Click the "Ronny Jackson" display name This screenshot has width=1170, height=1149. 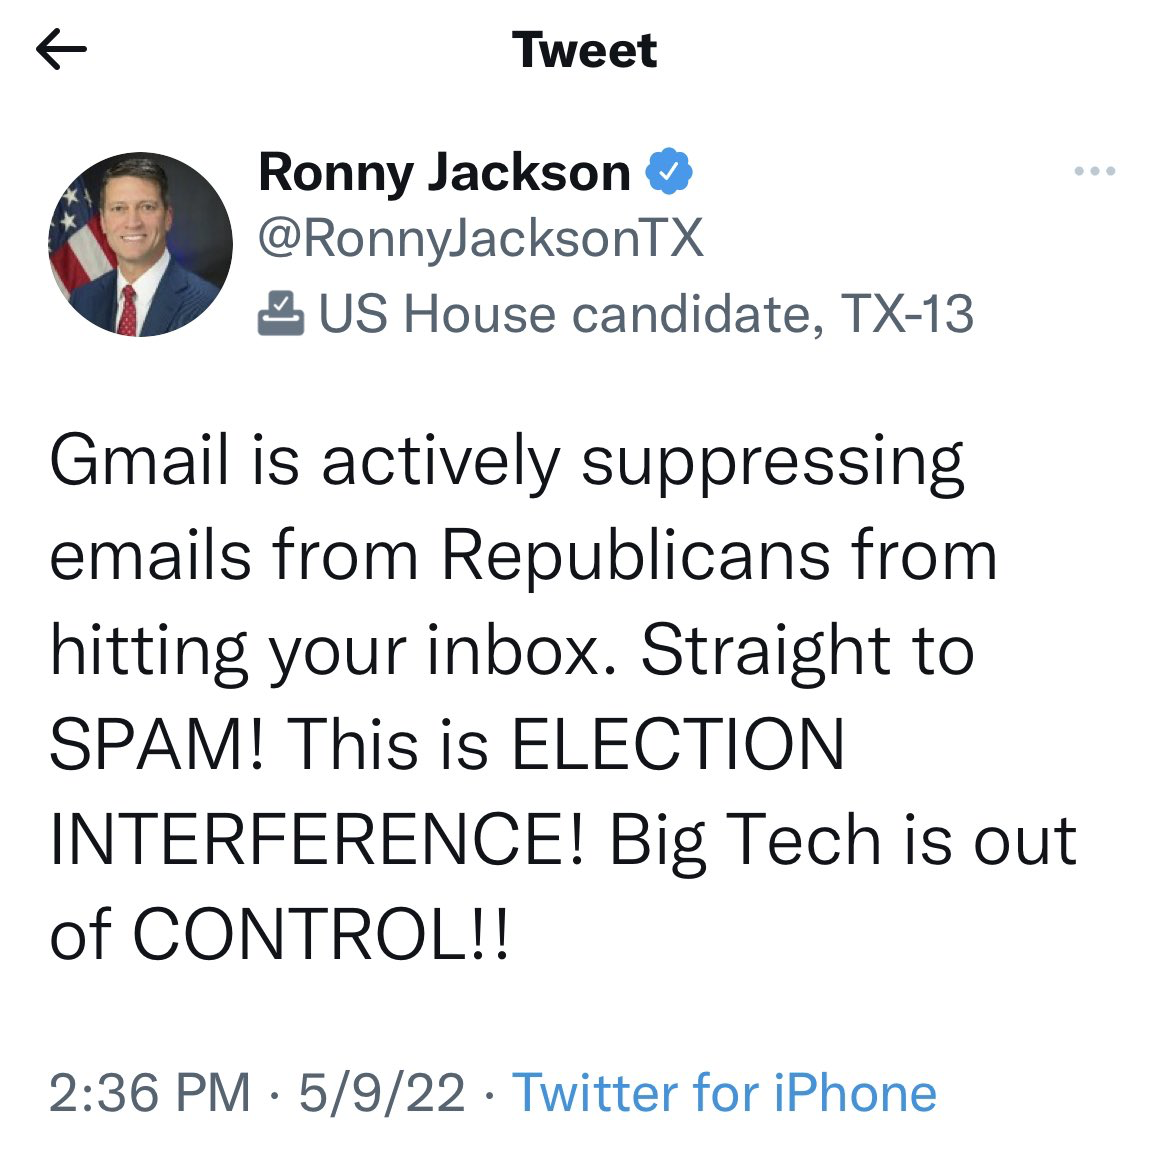click(444, 172)
